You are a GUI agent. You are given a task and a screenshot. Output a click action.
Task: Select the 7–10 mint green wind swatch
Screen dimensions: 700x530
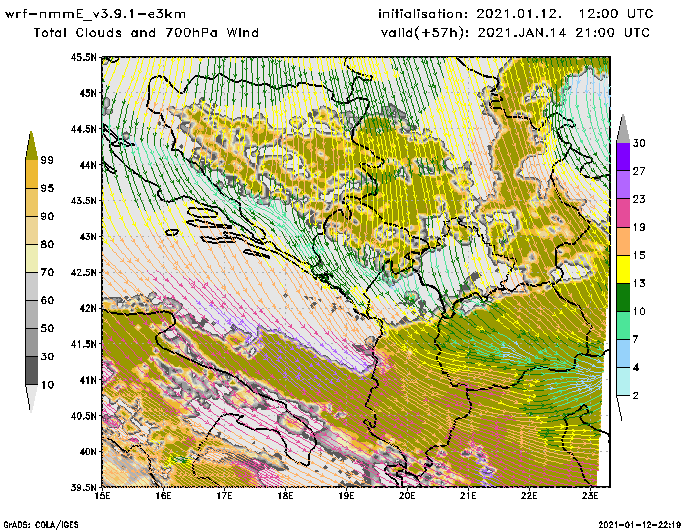tap(623, 326)
